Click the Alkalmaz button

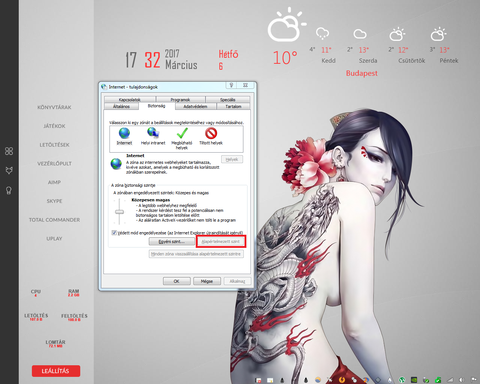tap(237, 281)
